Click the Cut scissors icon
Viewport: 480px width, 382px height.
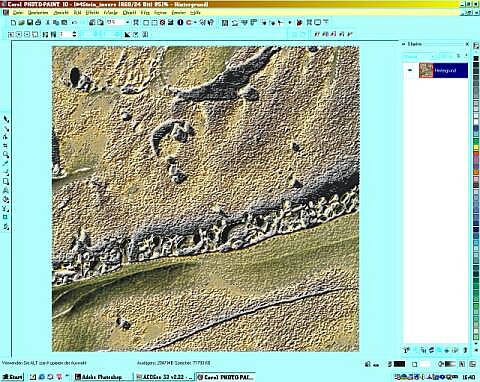coord(48,23)
